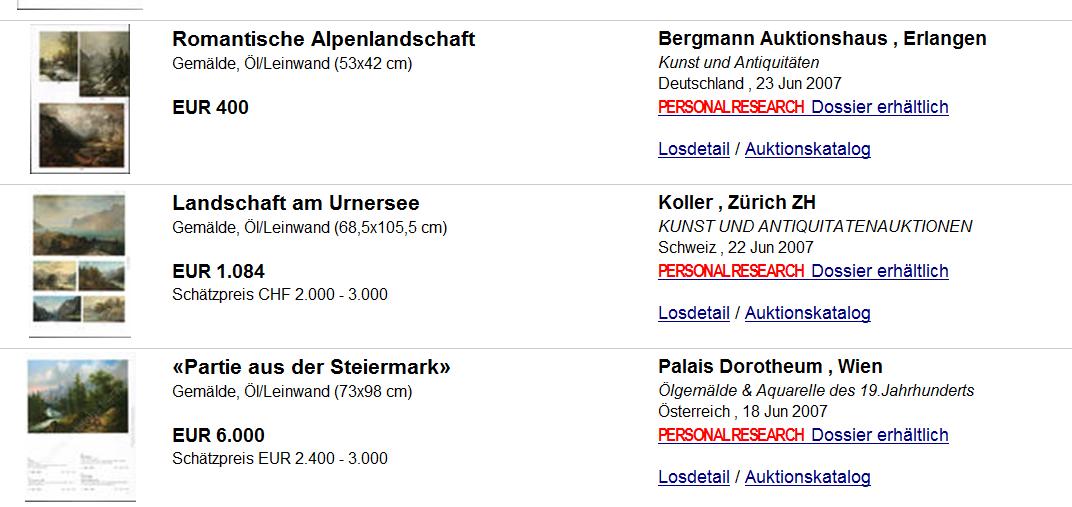The image size is (1072, 507).
Task: Click PERSONALRESEARCH link under Bergmann Auktionshaus
Action: (x=731, y=107)
